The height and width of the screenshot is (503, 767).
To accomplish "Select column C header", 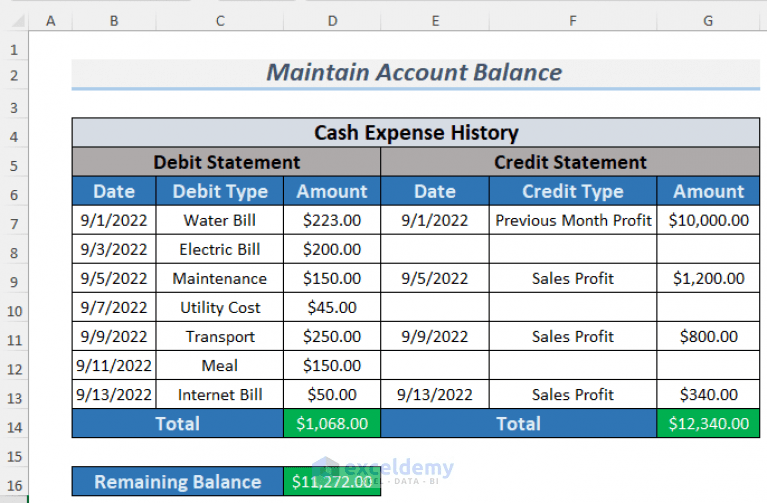I will click(220, 21).
